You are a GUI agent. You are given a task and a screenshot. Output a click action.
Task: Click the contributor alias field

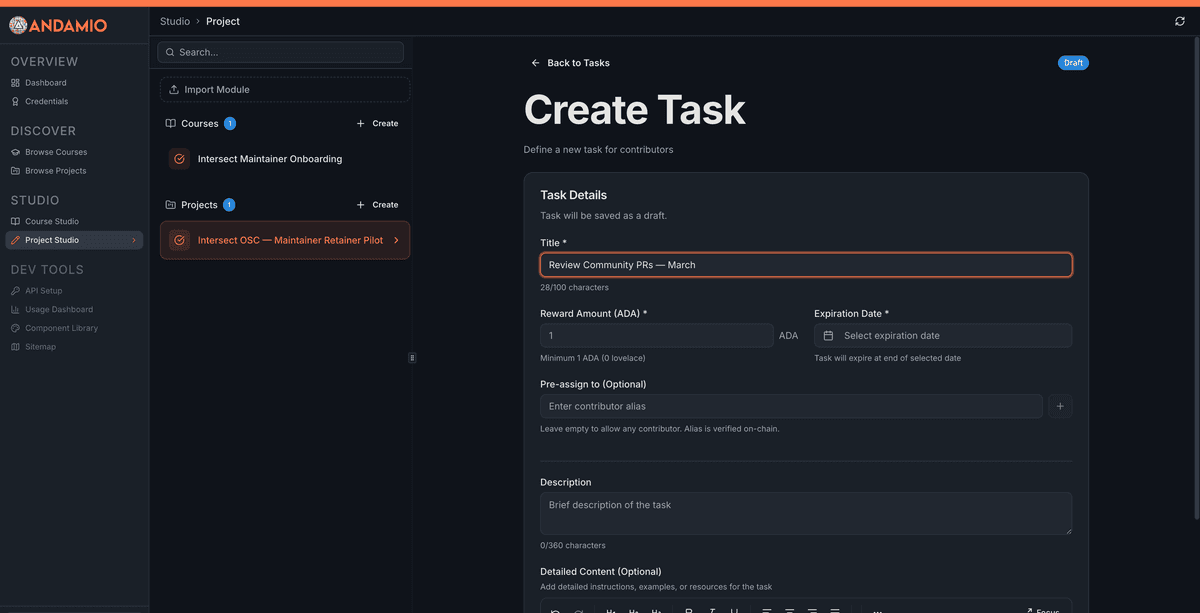[x=791, y=406]
